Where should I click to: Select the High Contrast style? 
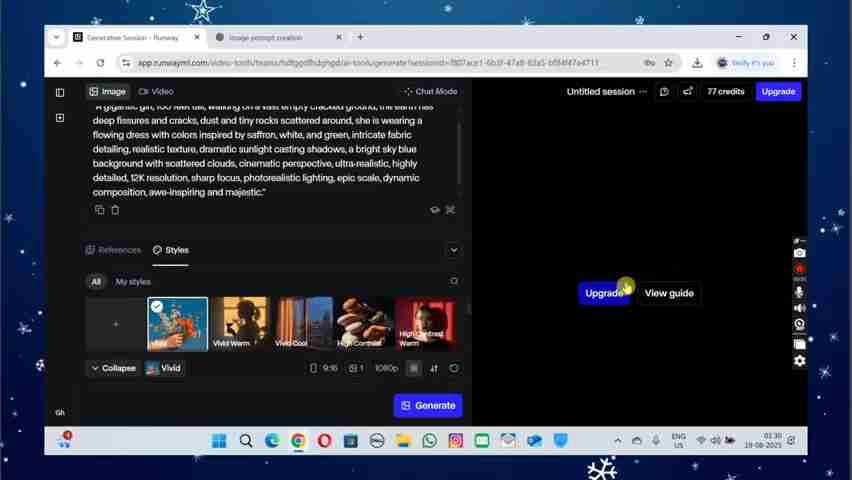click(x=363, y=324)
